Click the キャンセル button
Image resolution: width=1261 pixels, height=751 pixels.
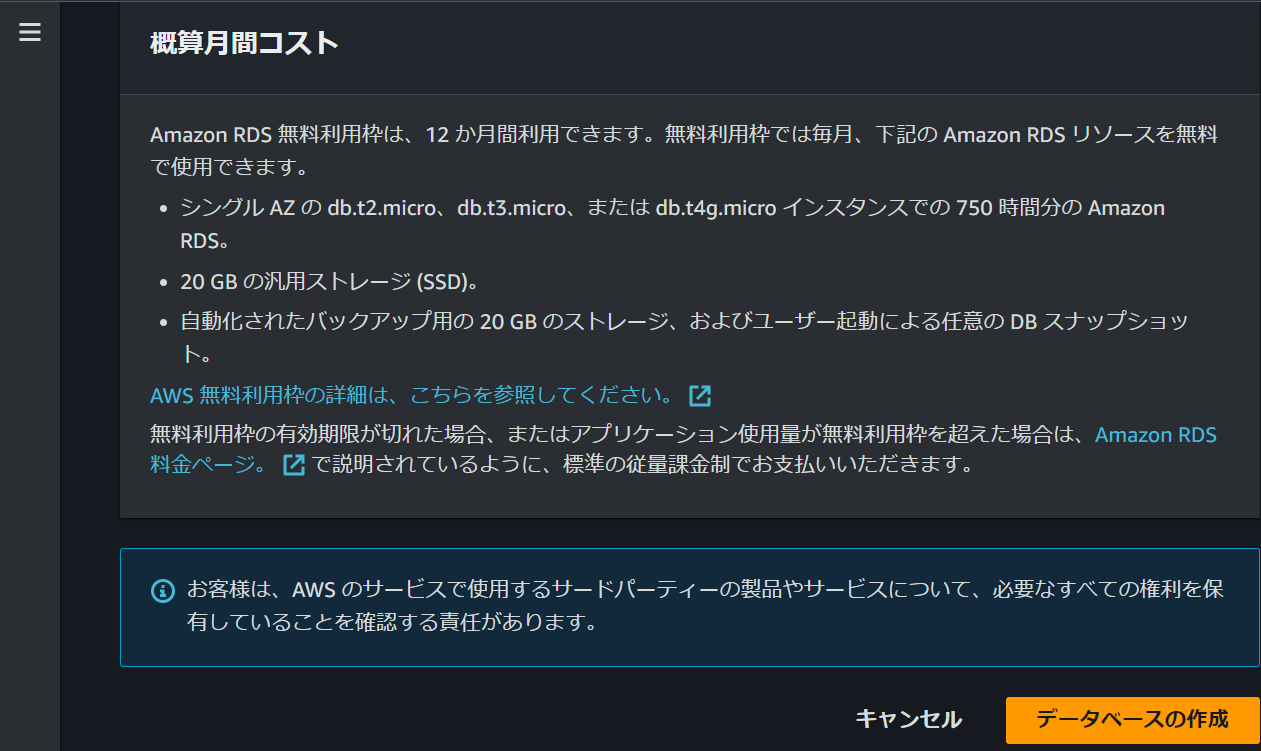point(908,719)
